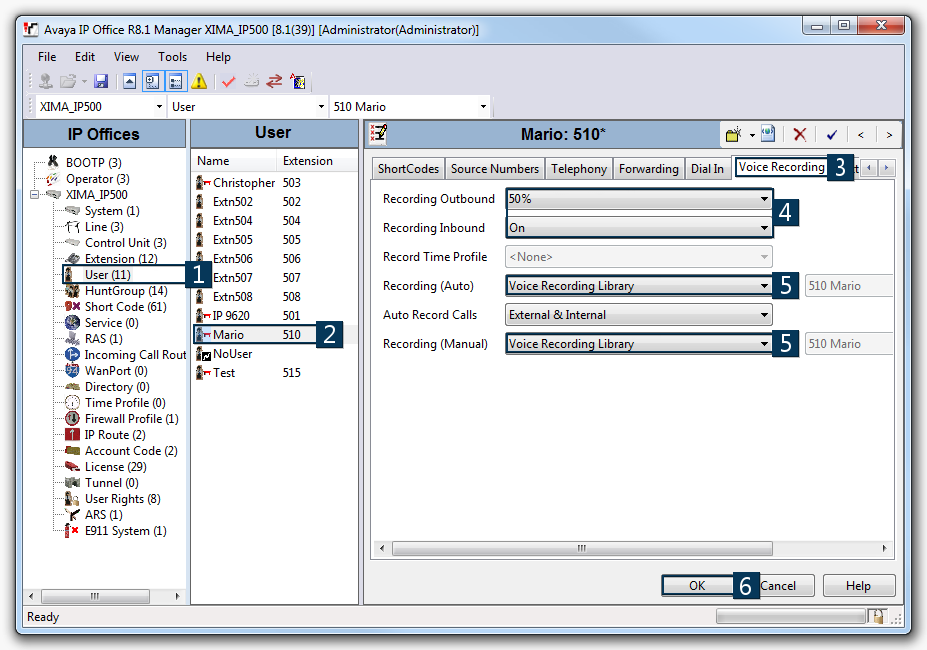Switch to the Forwarding tab

click(x=649, y=169)
